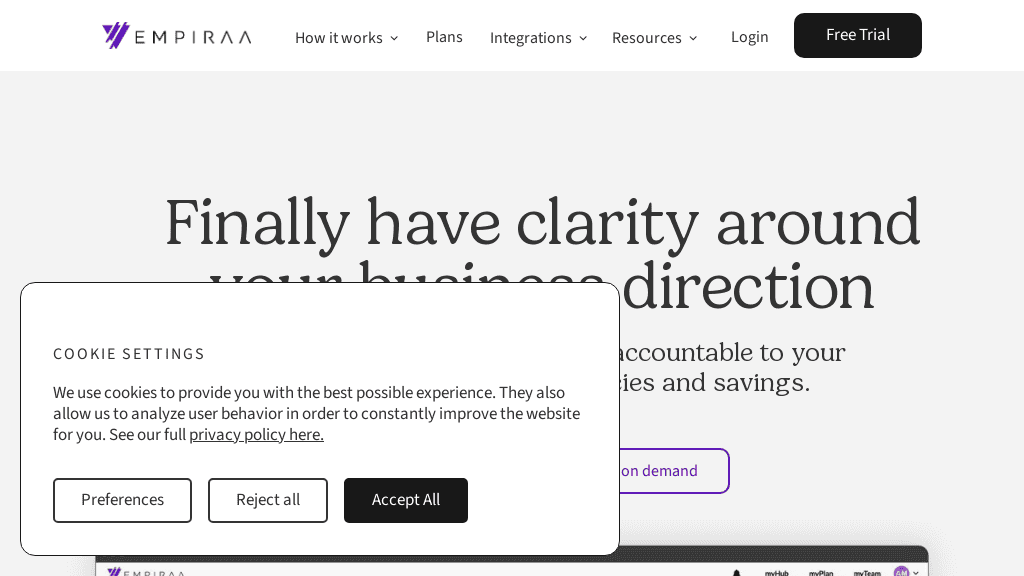Select Plans in the navigation menu
This screenshot has width=1024, height=576.
tap(444, 36)
